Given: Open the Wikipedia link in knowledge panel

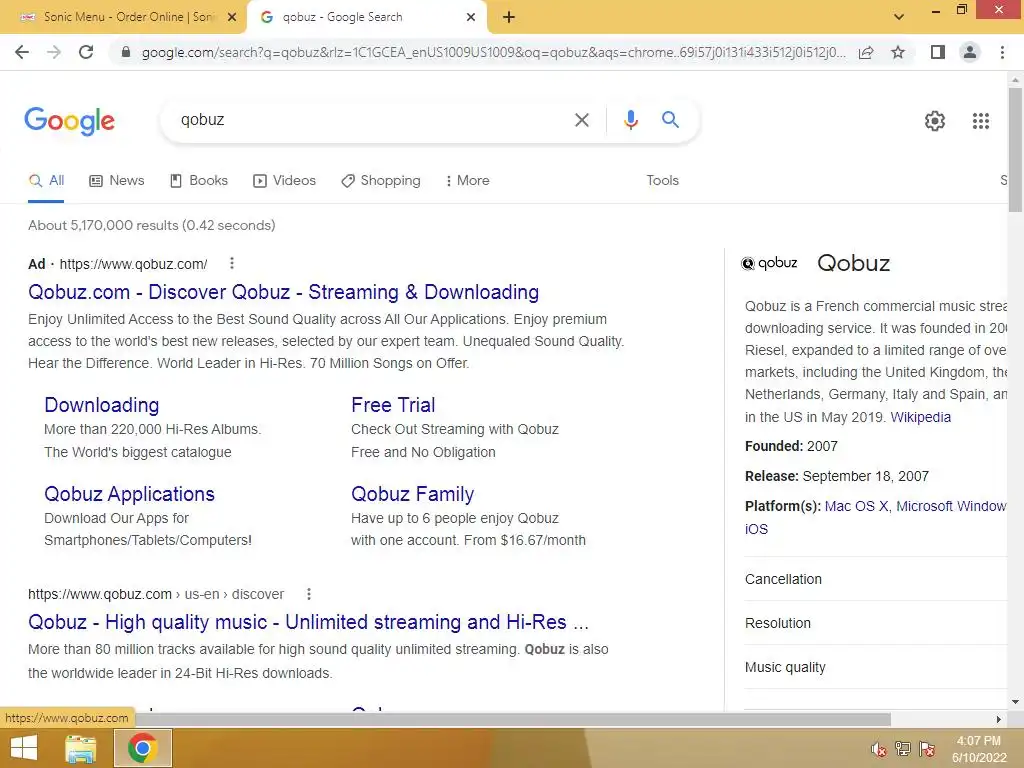Looking at the screenshot, I should click(x=920, y=417).
